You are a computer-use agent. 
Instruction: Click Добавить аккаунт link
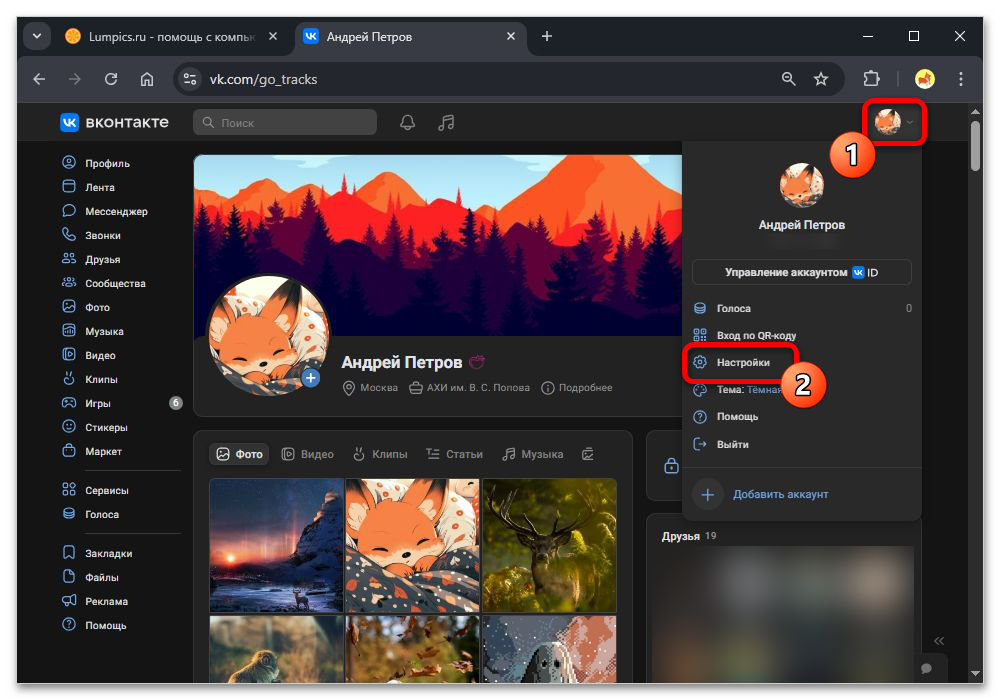pos(781,494)
